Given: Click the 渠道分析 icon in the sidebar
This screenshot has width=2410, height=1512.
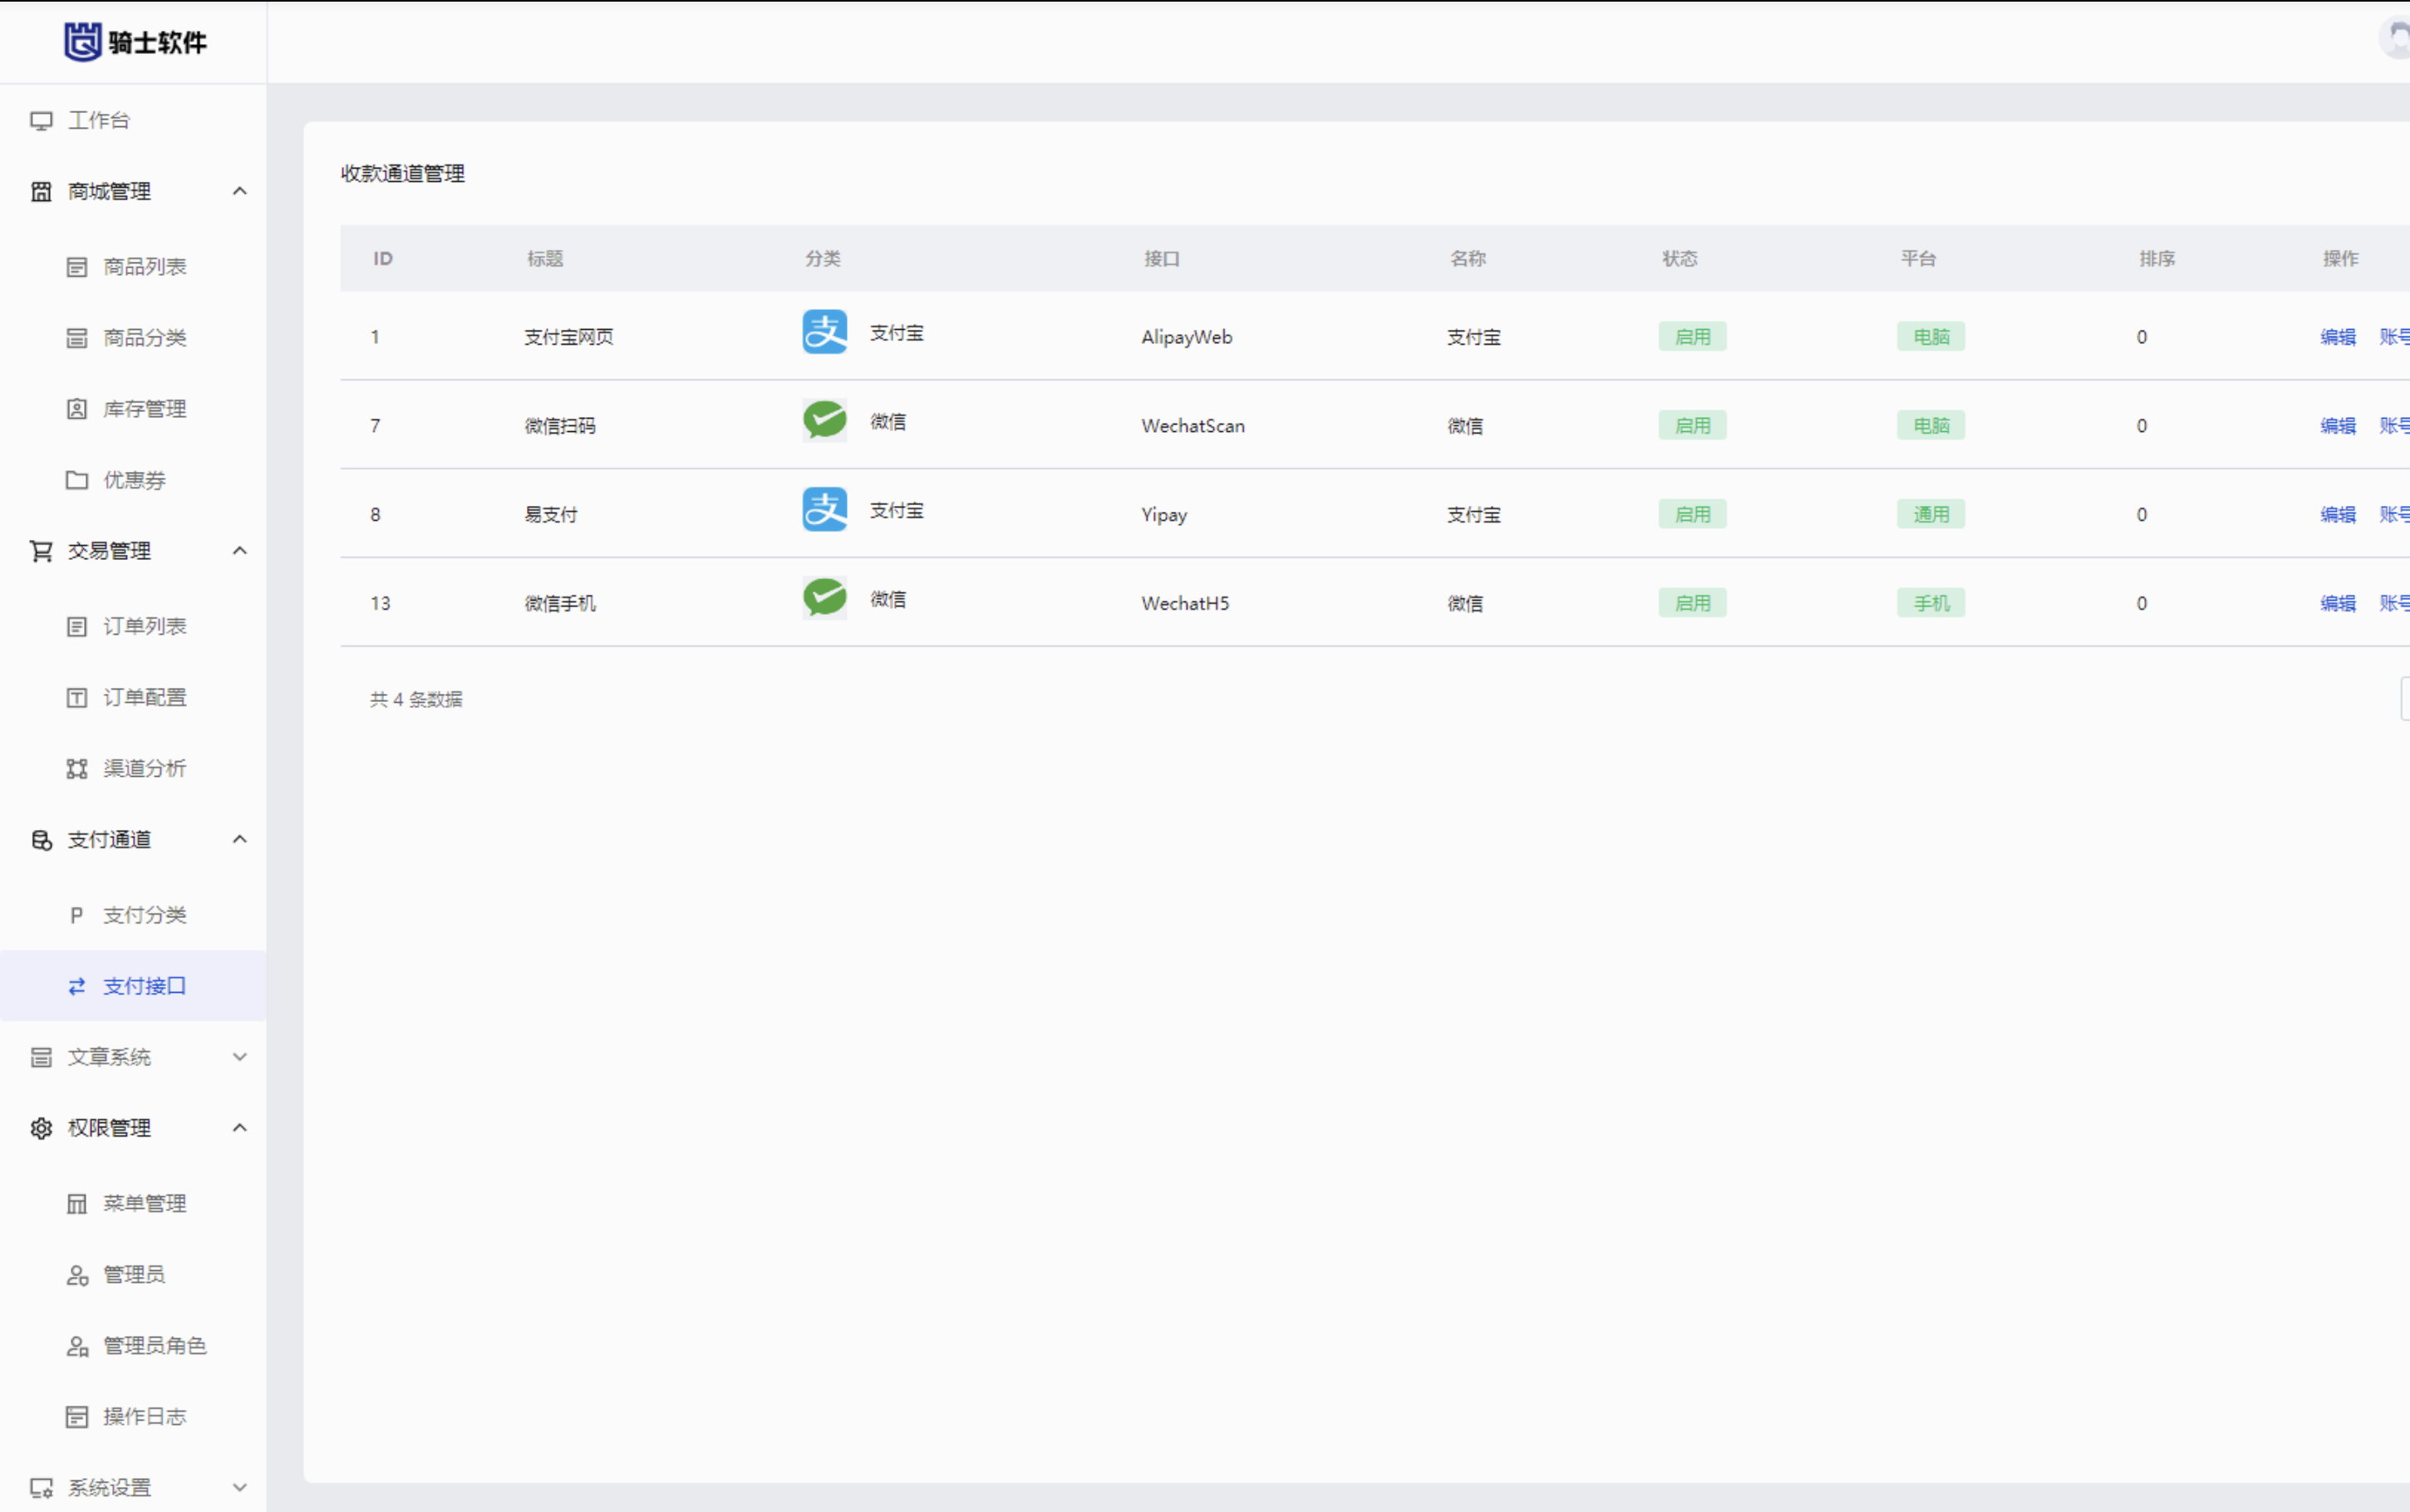Looking at the screenshot, I should click(x=77, y=768).
